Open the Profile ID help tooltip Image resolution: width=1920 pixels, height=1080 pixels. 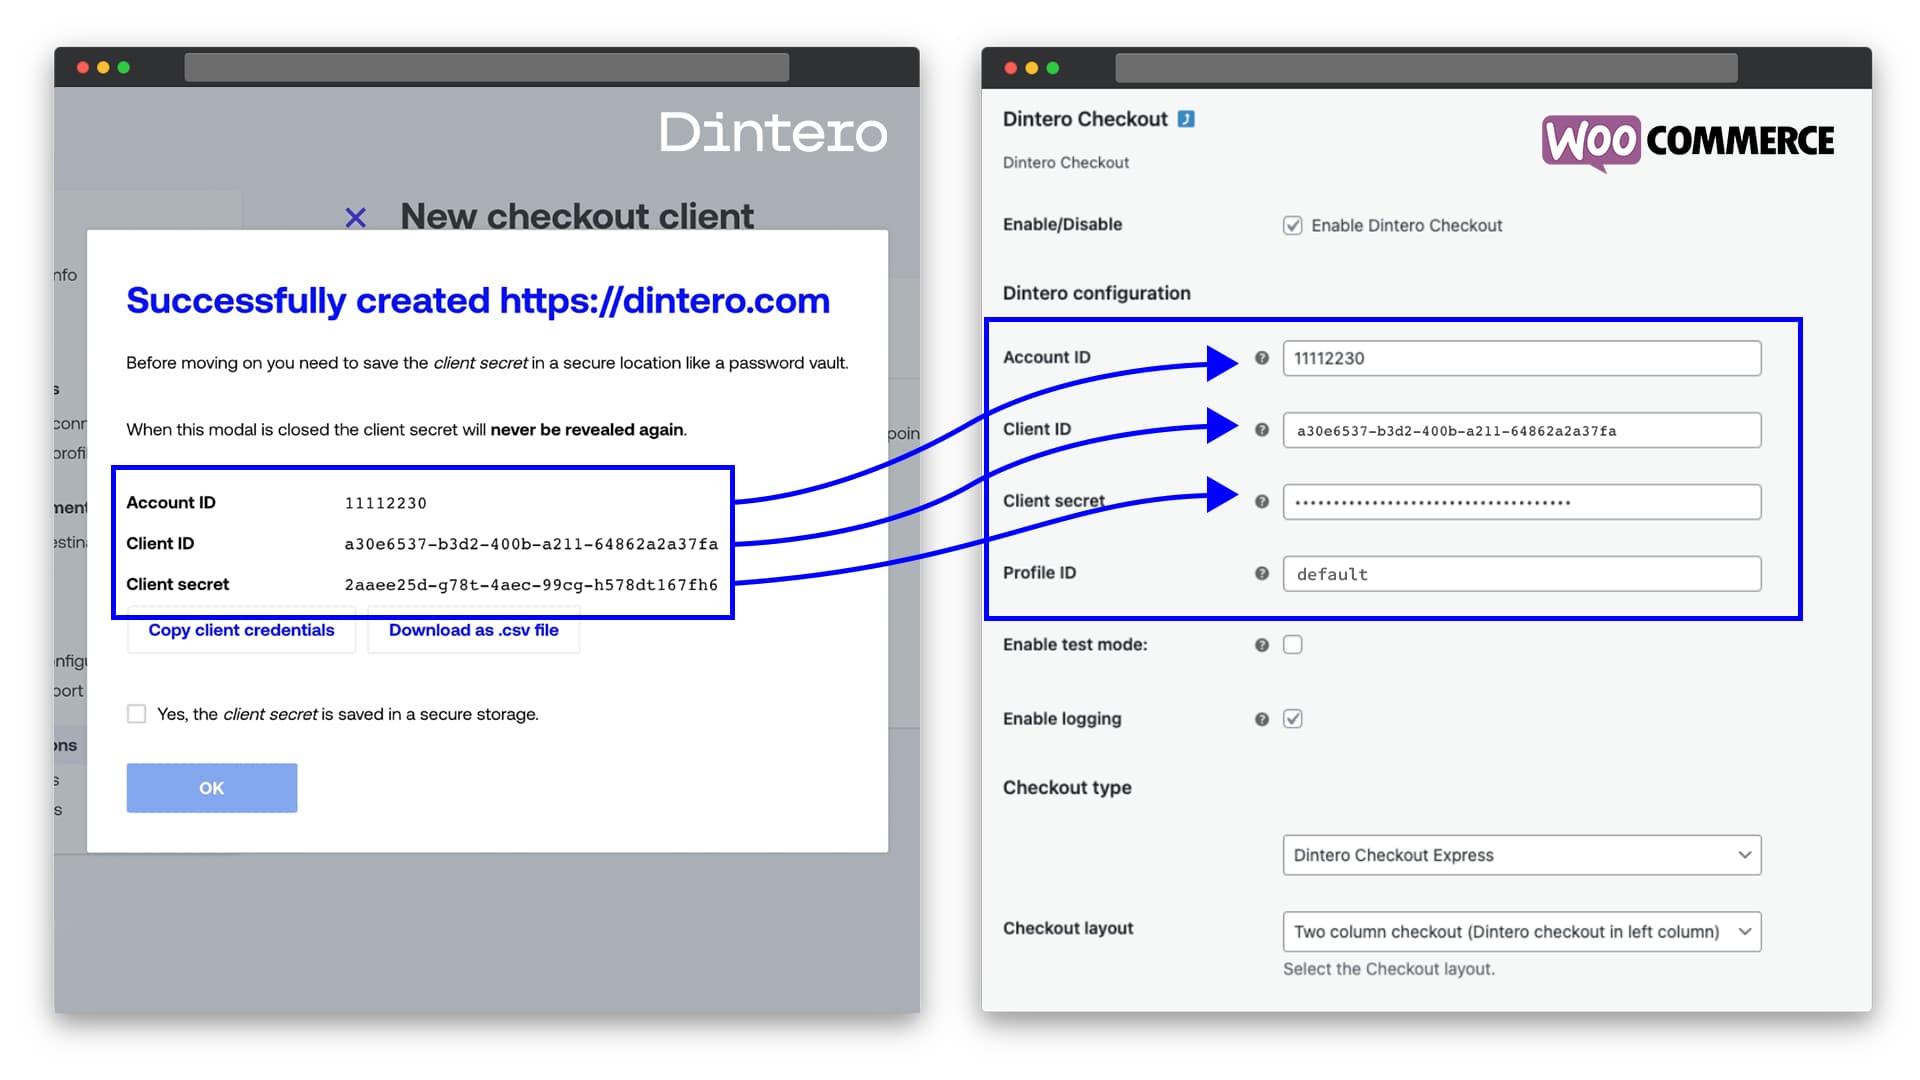point(1261,573)
